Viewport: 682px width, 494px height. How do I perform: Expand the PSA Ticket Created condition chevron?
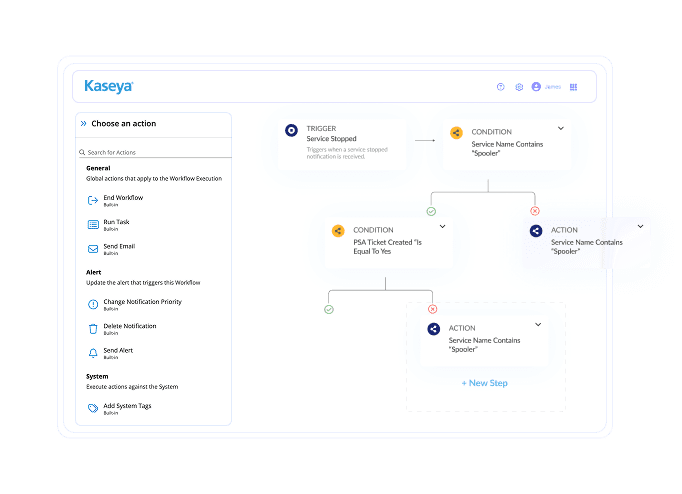click(x=442, y=227)
